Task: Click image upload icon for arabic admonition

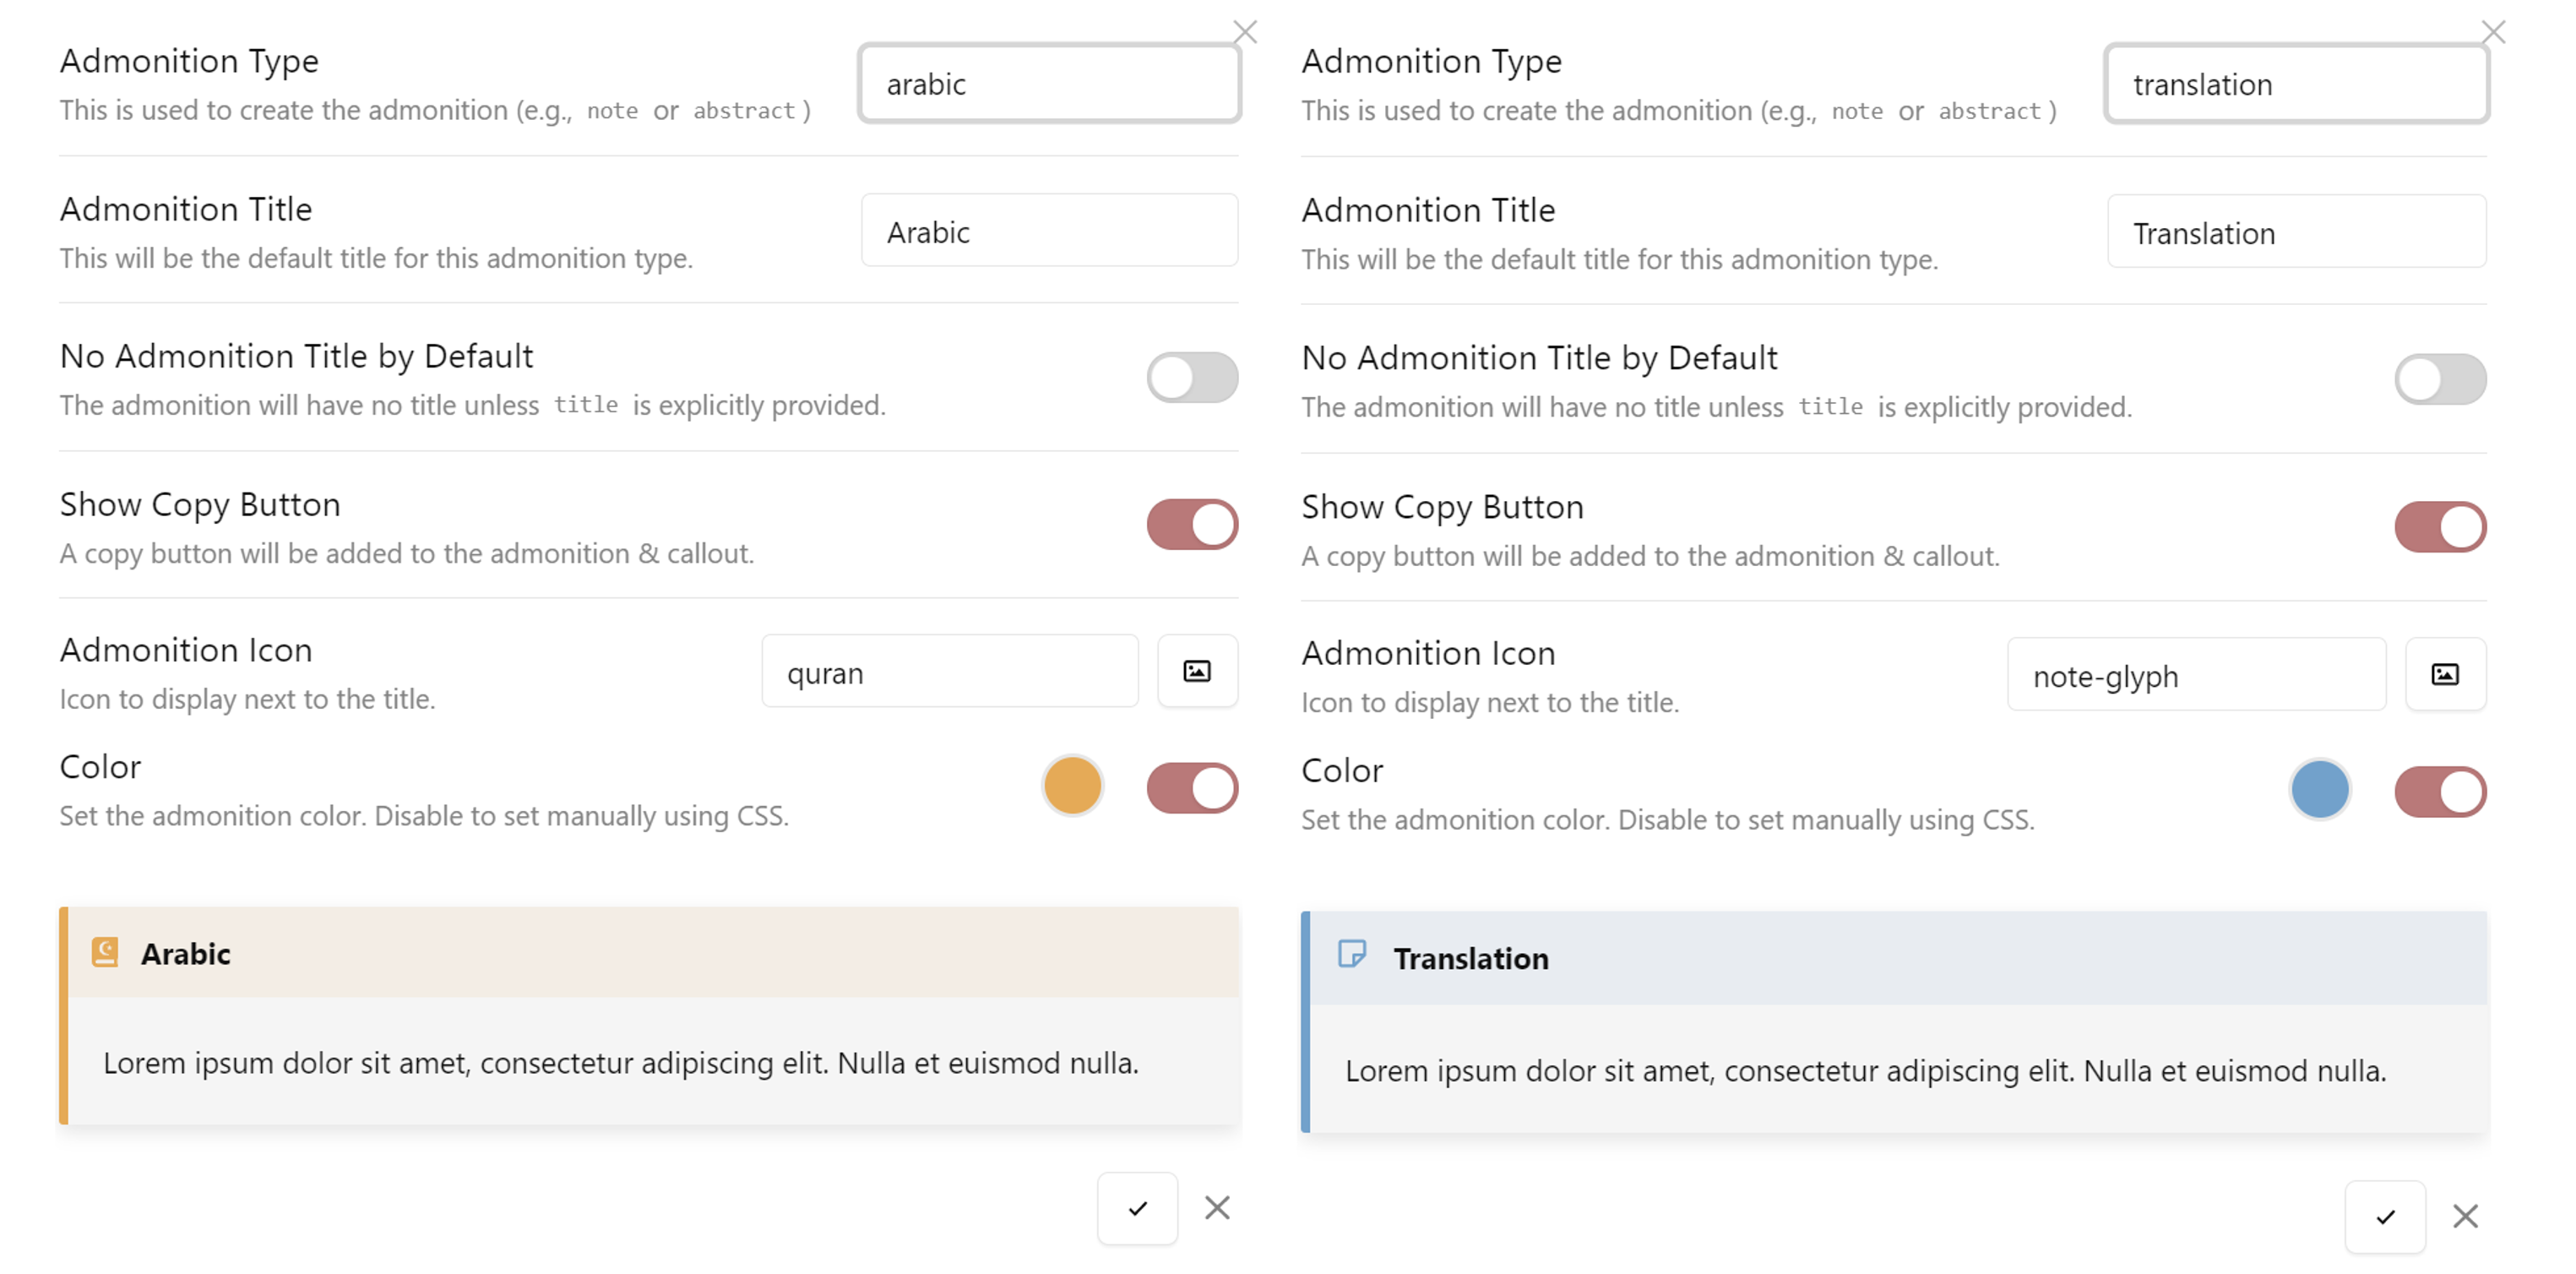Action: pyautogui.click(x=1196, y=671)
